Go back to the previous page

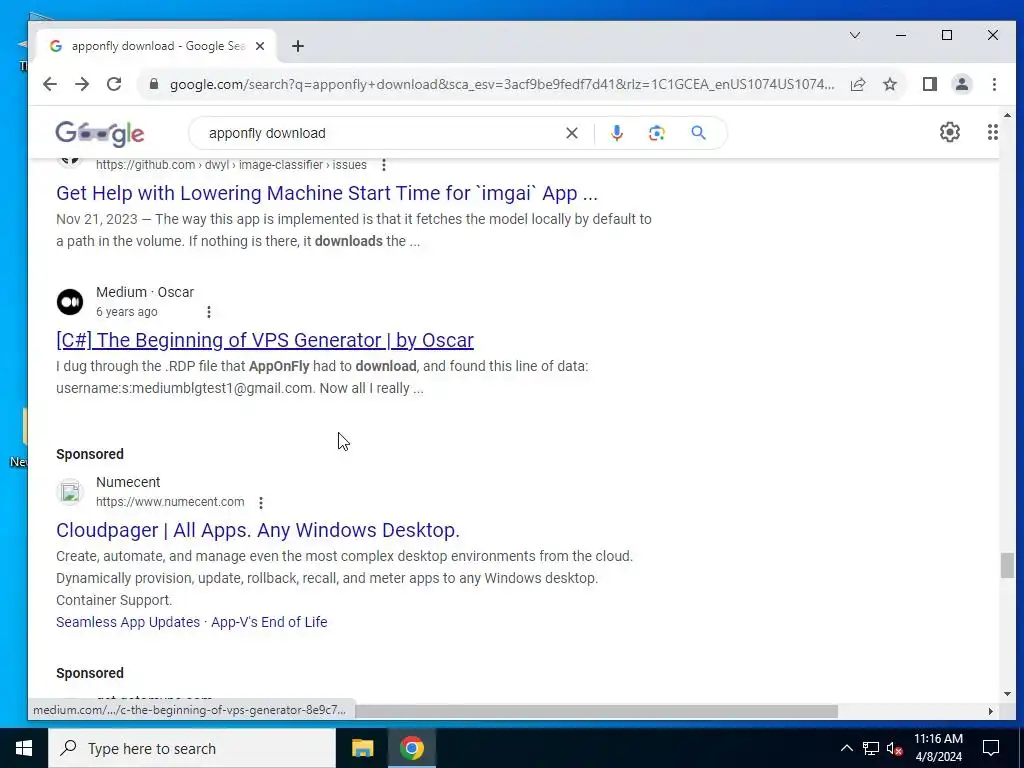50,84
